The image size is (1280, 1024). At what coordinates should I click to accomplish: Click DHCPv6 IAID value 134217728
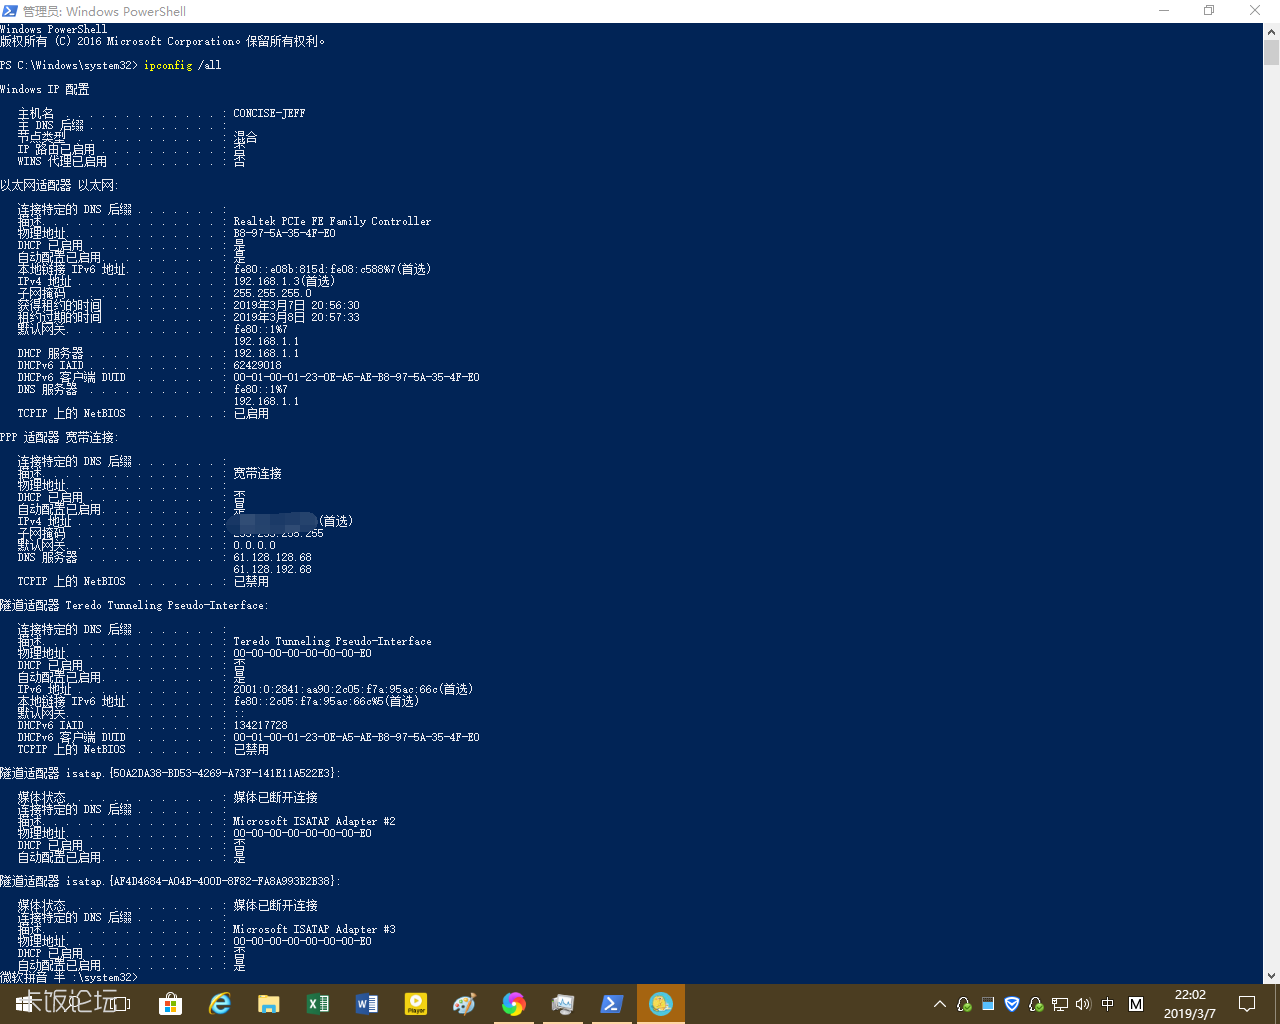[260, 725]
